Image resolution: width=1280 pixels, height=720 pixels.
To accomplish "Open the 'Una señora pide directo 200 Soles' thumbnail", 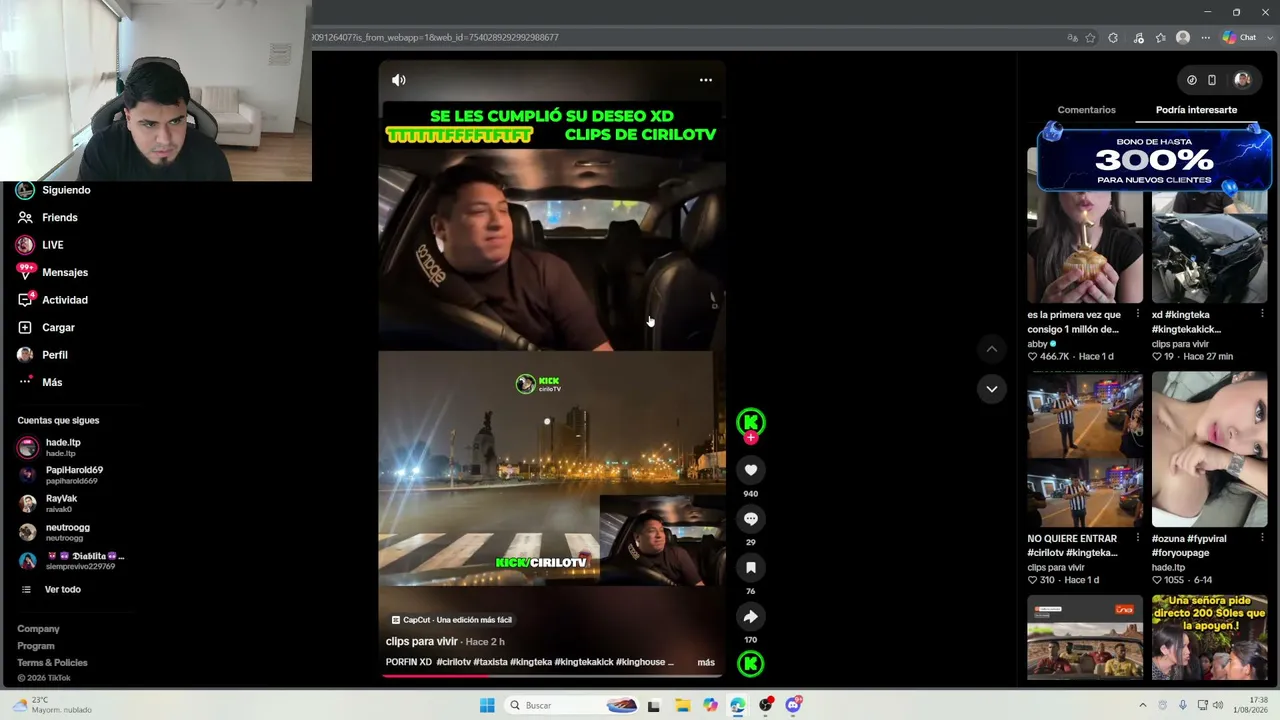I will click(1209, 638).
